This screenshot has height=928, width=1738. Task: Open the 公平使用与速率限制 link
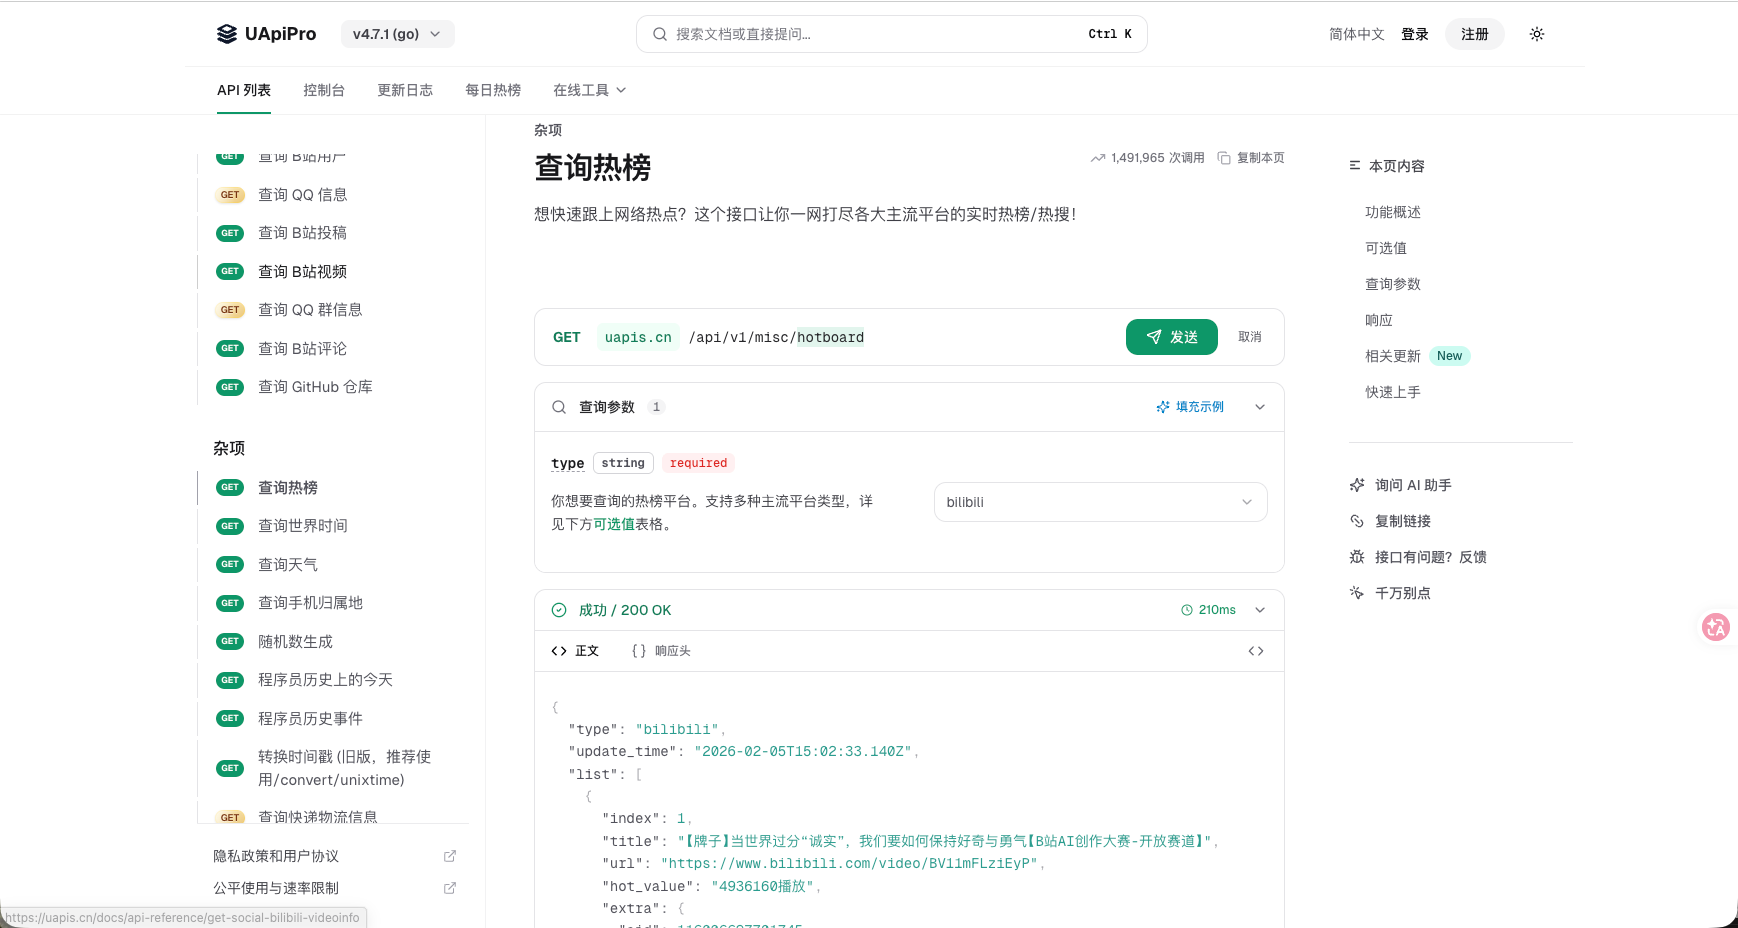[275, 887]
